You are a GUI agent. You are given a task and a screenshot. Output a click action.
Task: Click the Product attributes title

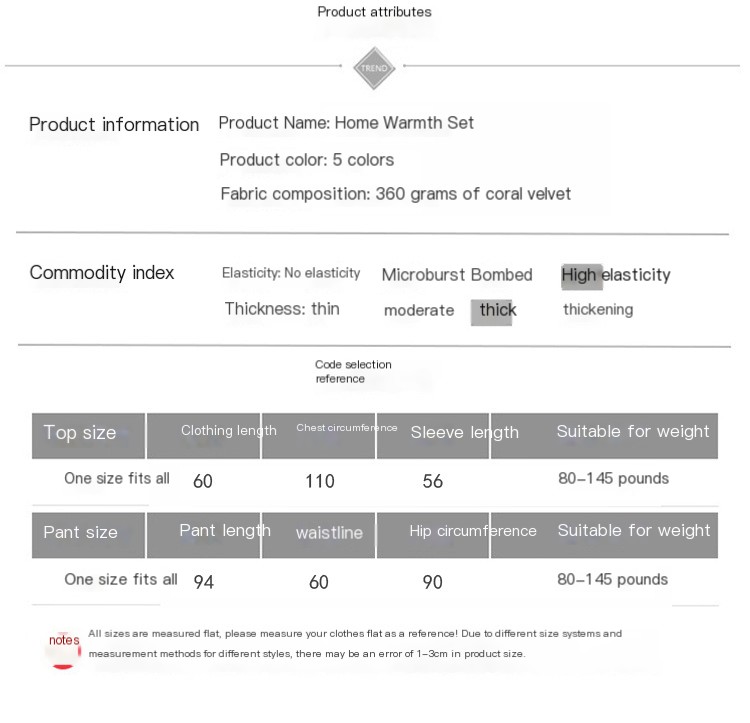[x=375, y=12]
